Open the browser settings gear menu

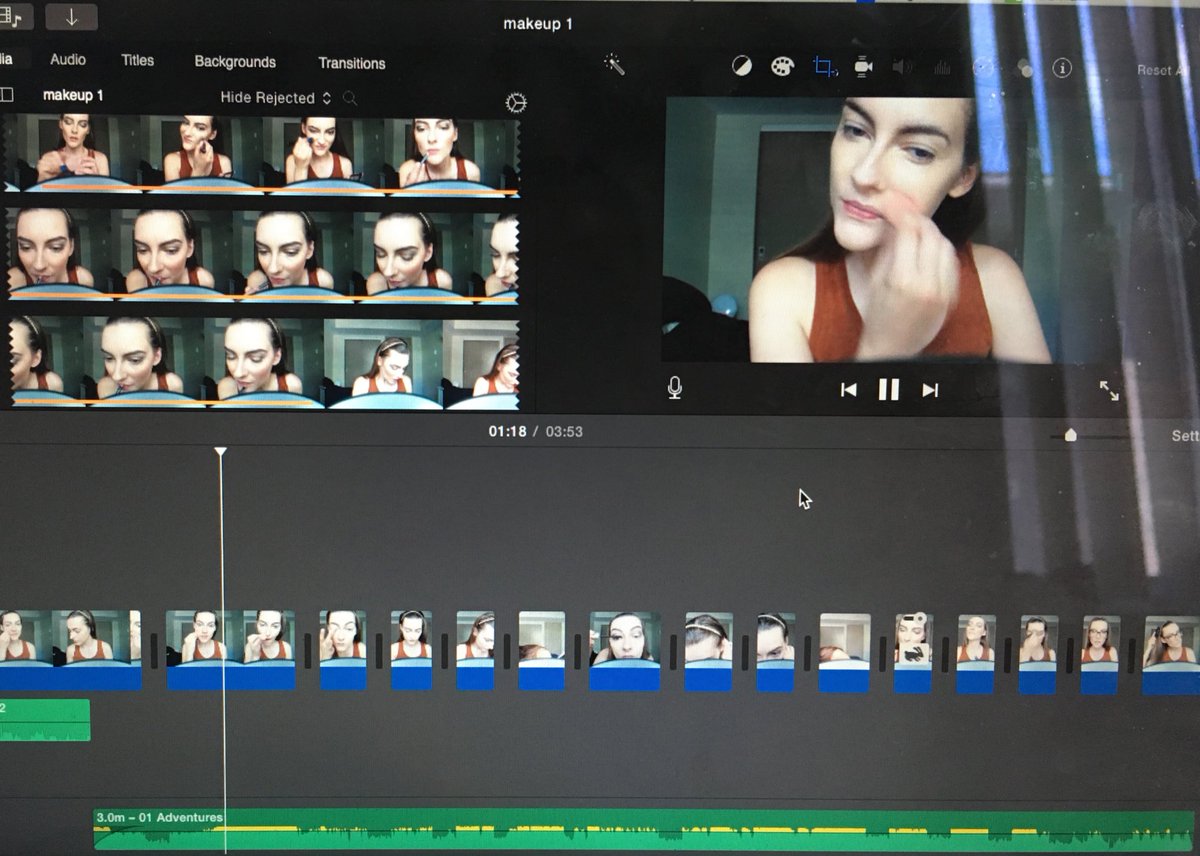[517, 102]
